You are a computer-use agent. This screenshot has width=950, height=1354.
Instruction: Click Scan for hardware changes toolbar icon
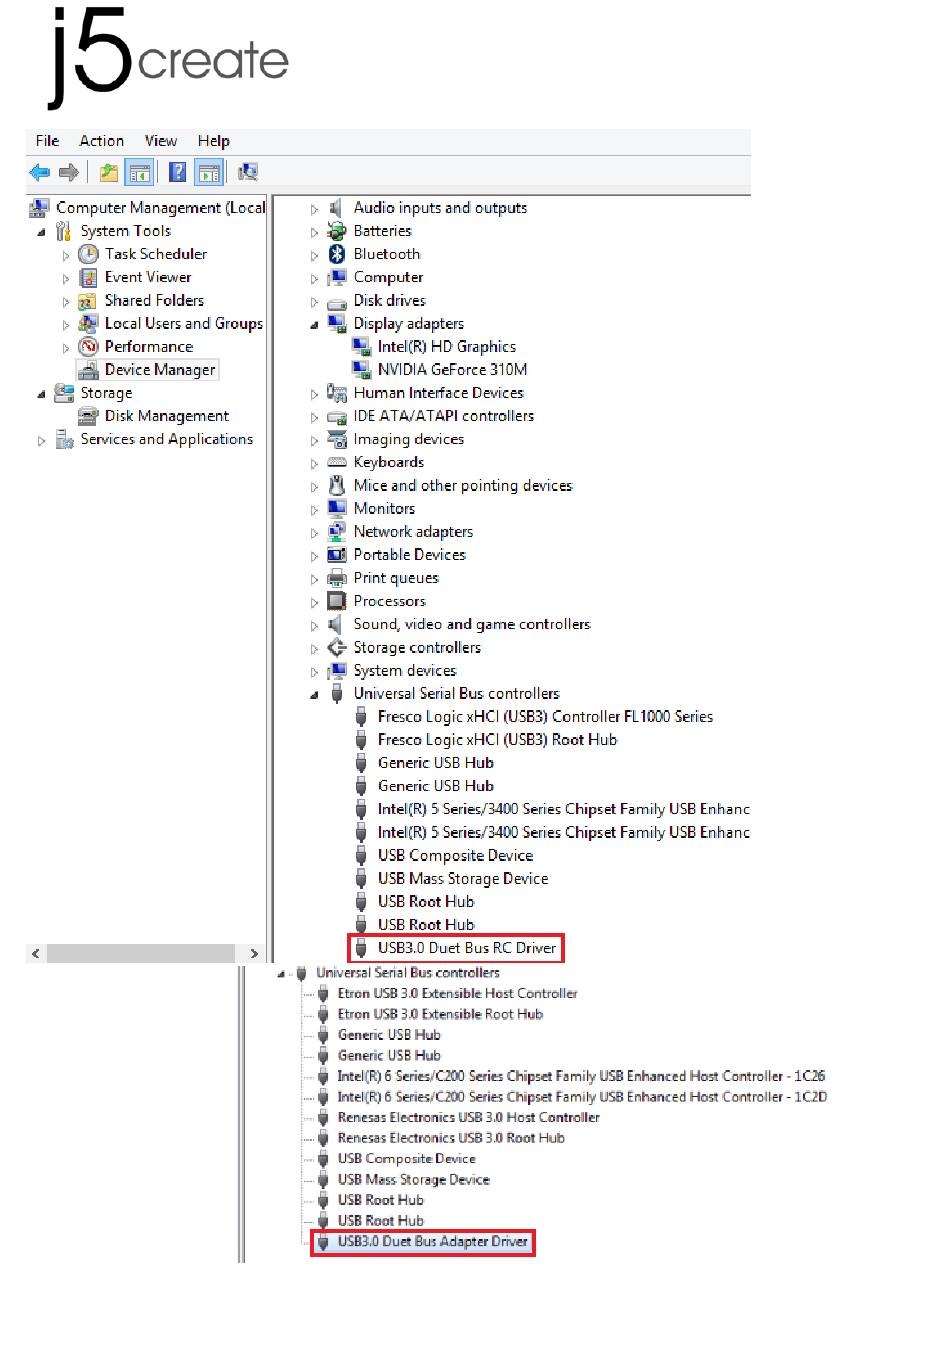click(x=248, y=173)
